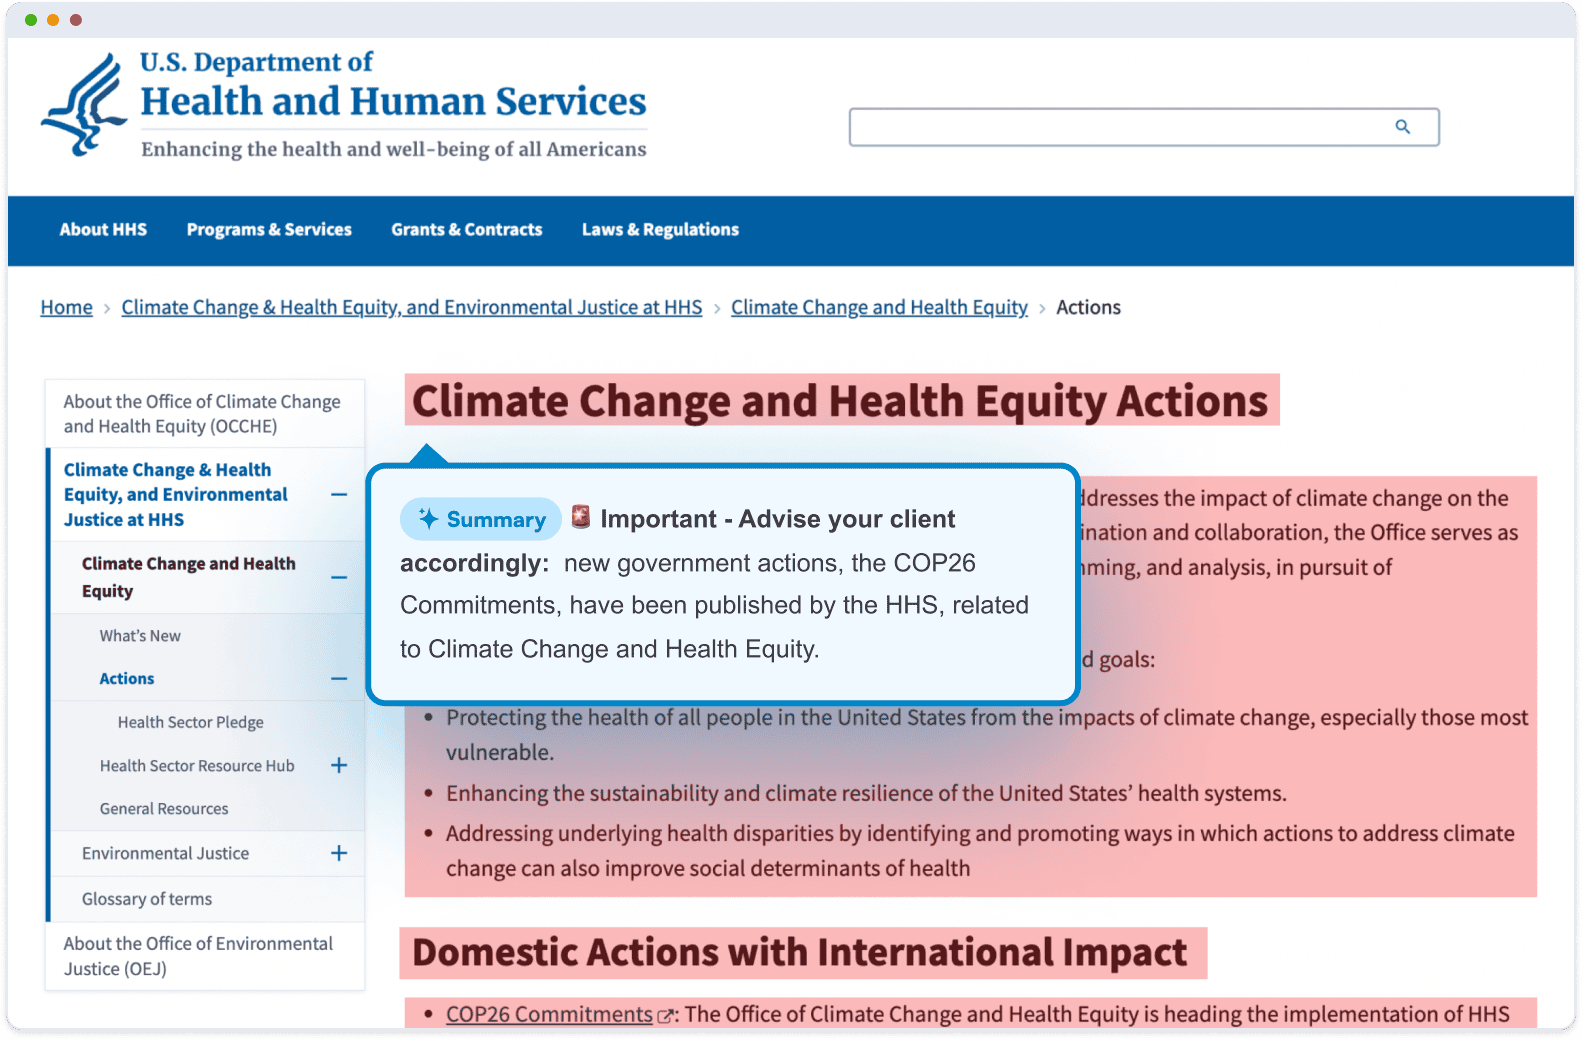Open the Grants & Contracts menu

click(x=467, y=229)
